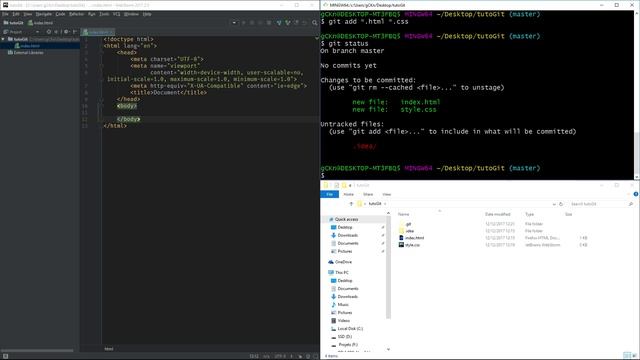Open the File menu in WebStorm

[x=5, y=14]
